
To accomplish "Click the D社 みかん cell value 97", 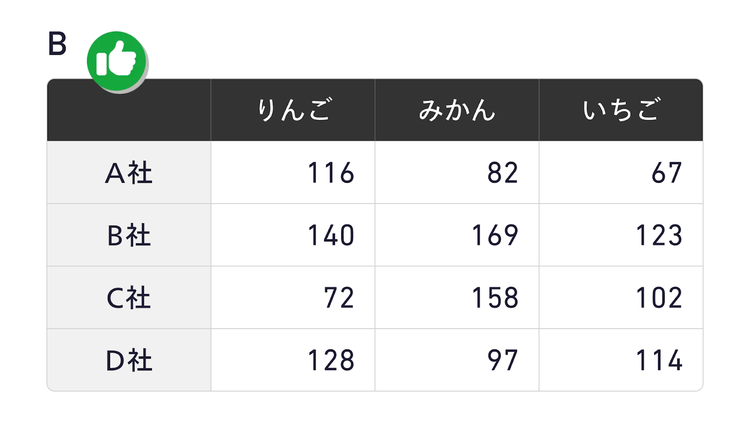I will pos(502,360).
